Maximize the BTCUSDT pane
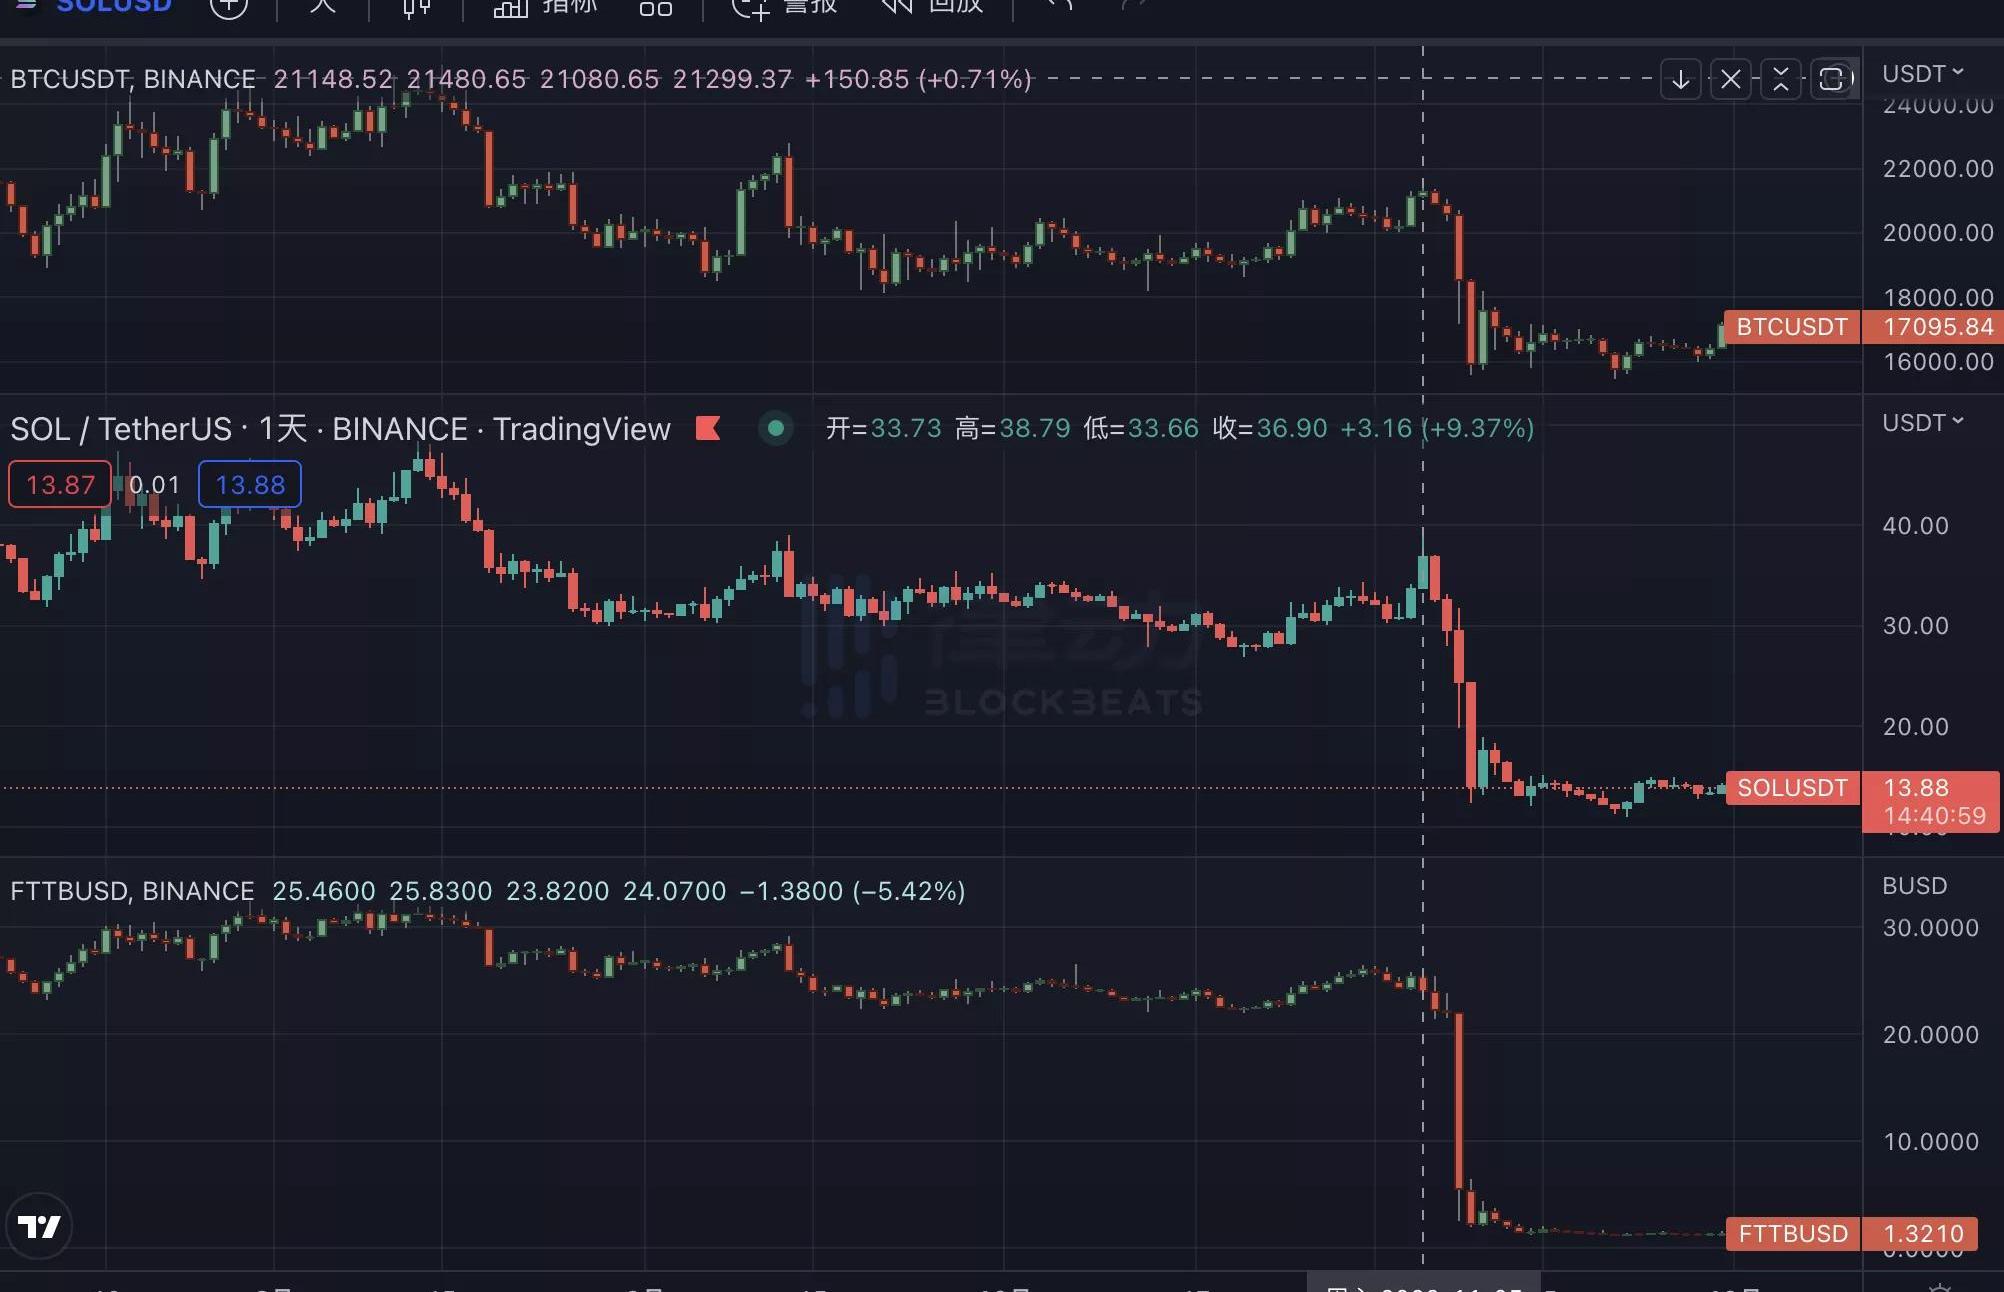2004x1292 pixels. click(x=1832, y=79)
